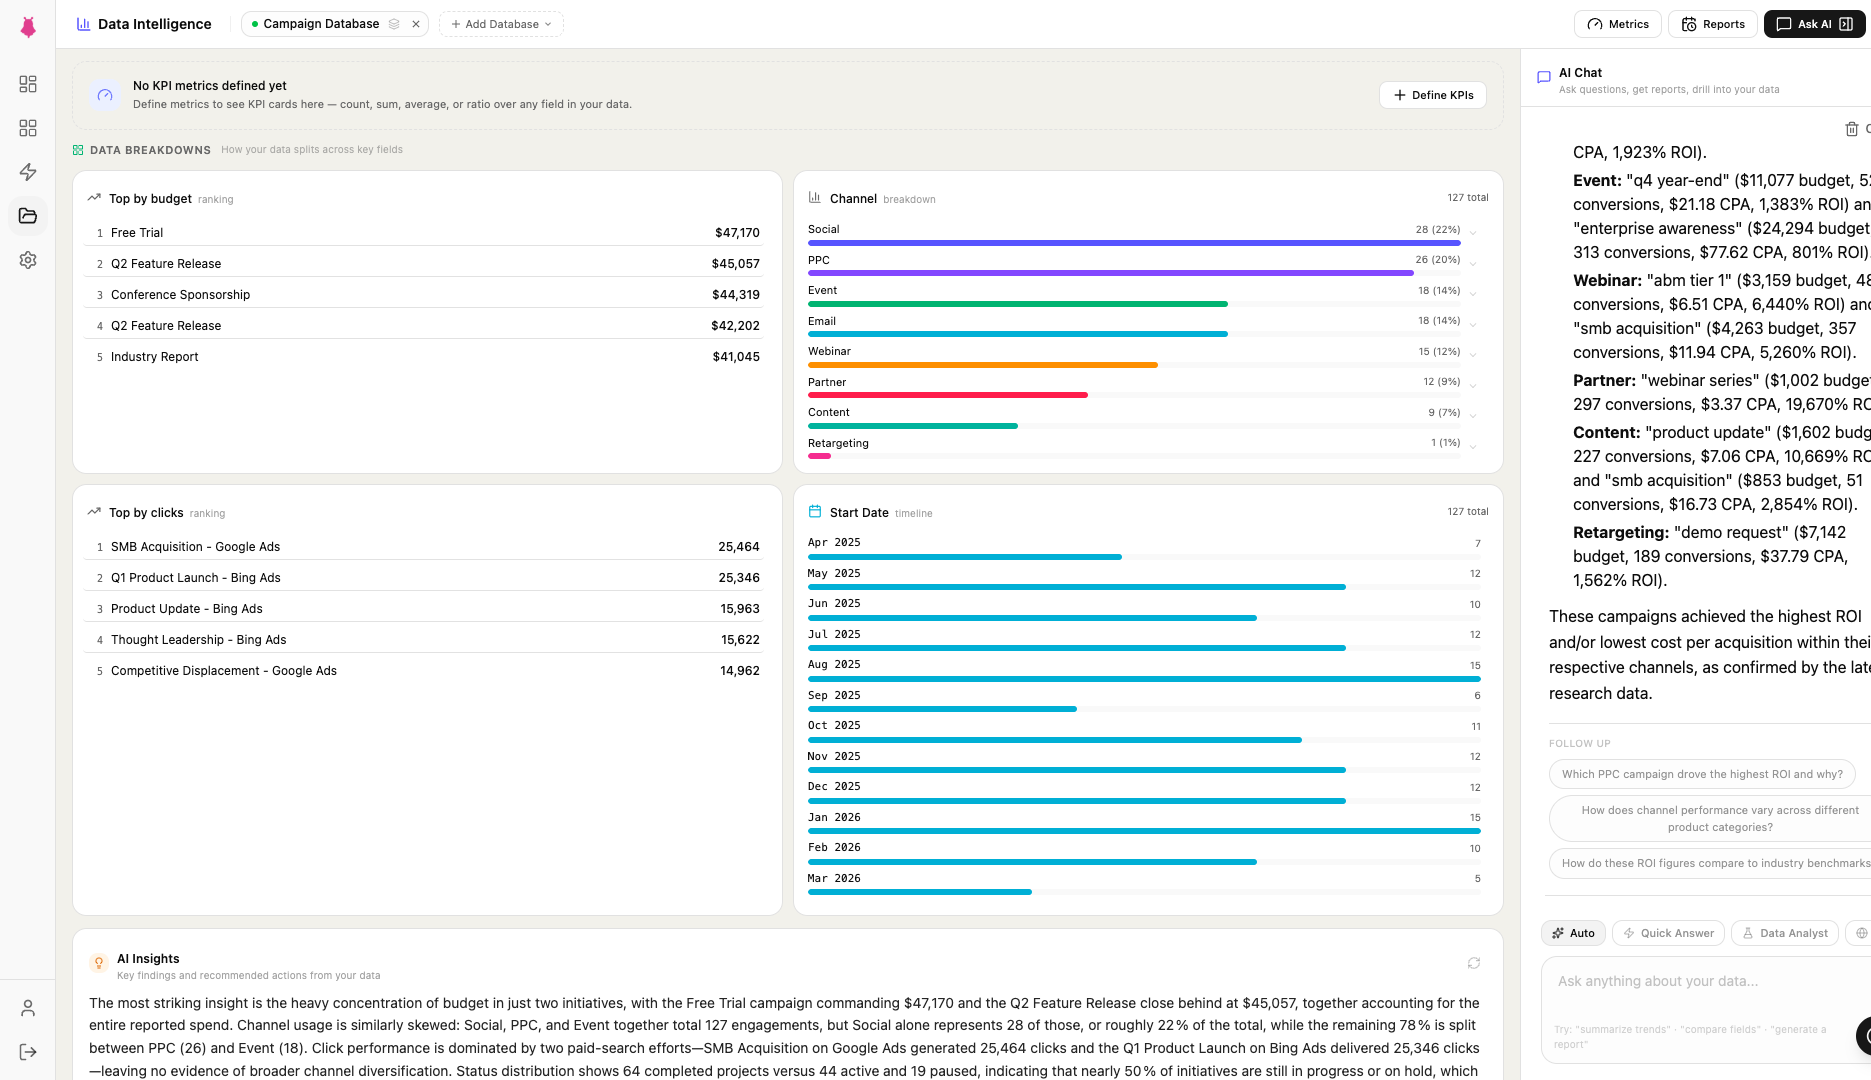
Task: Click the Data Intelligence bar-chart icon
Action: pos(83,23)
